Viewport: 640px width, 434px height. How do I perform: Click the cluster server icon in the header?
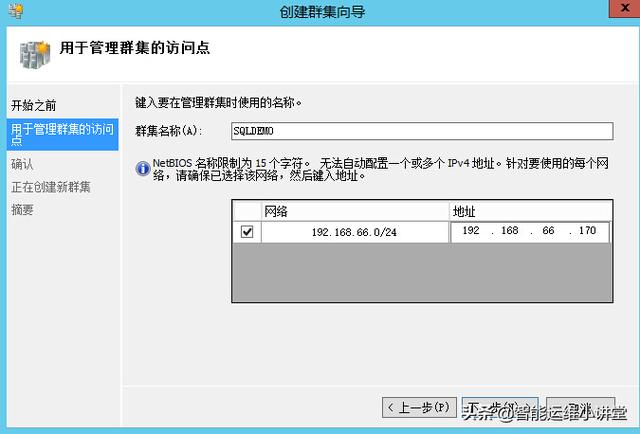pos(35,54)
